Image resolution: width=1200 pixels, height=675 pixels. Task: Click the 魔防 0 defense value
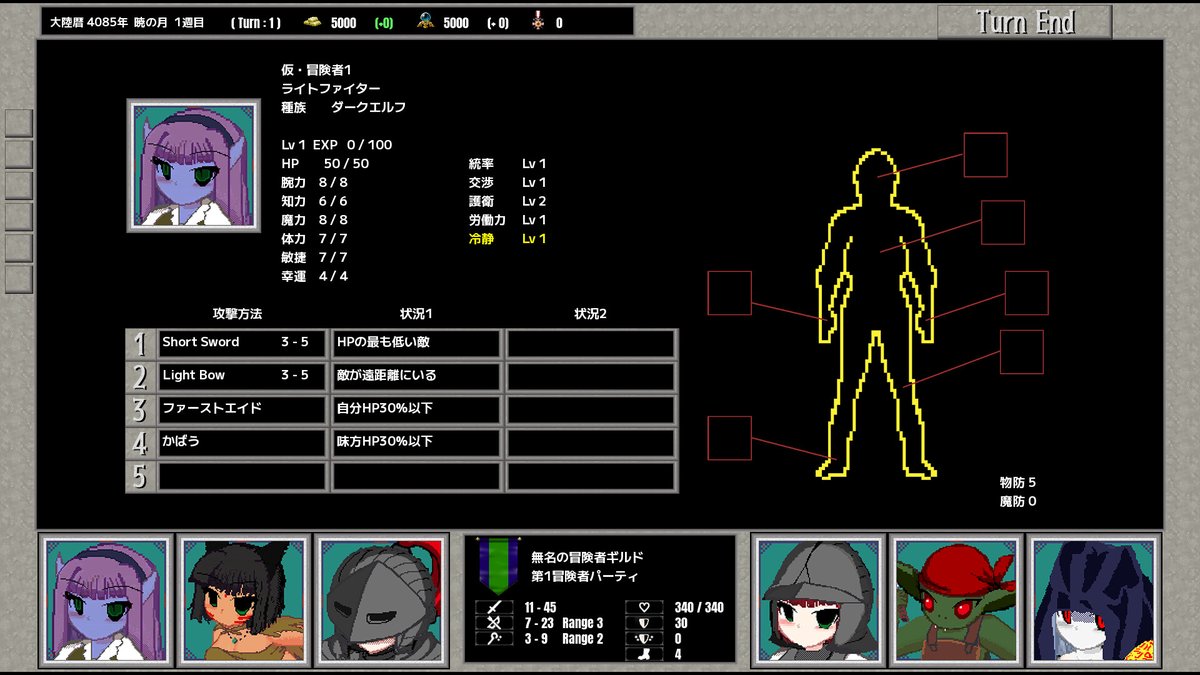point(1018,501)
